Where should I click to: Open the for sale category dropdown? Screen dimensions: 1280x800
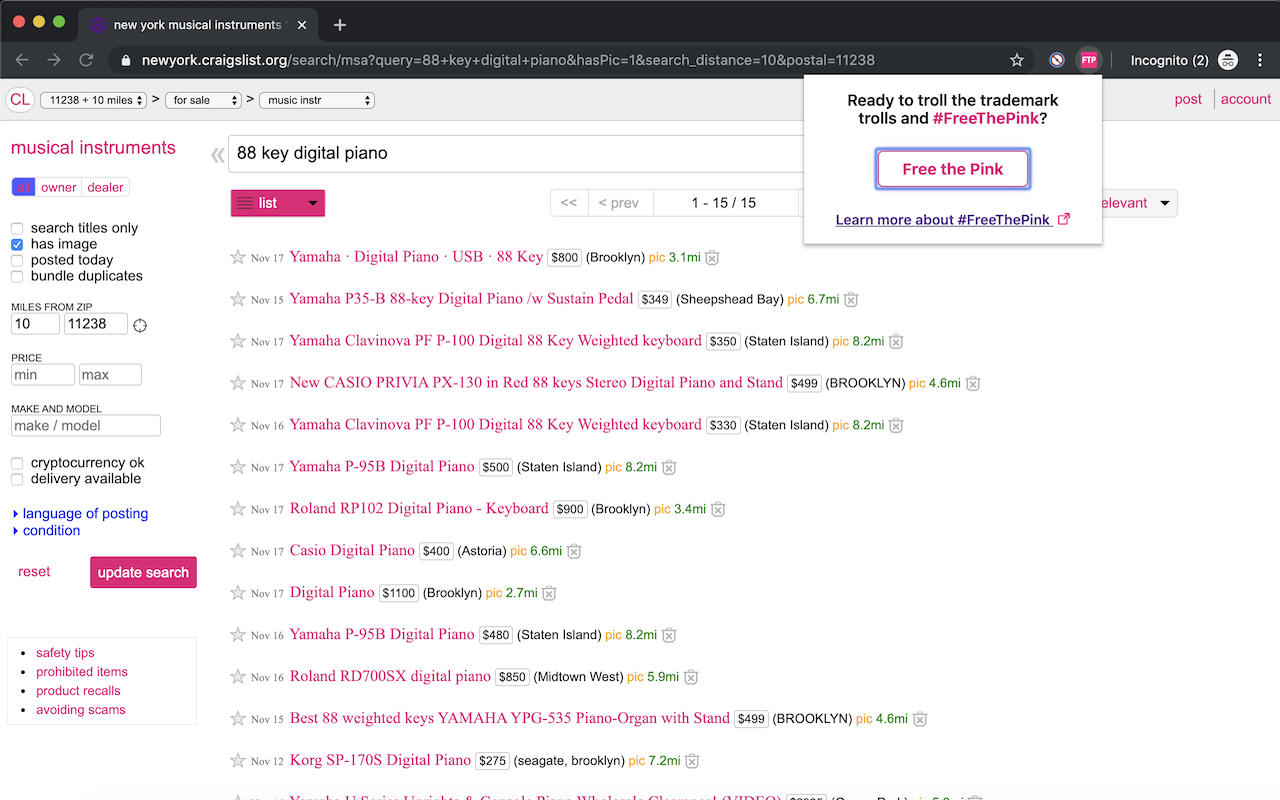click(204, 100)
